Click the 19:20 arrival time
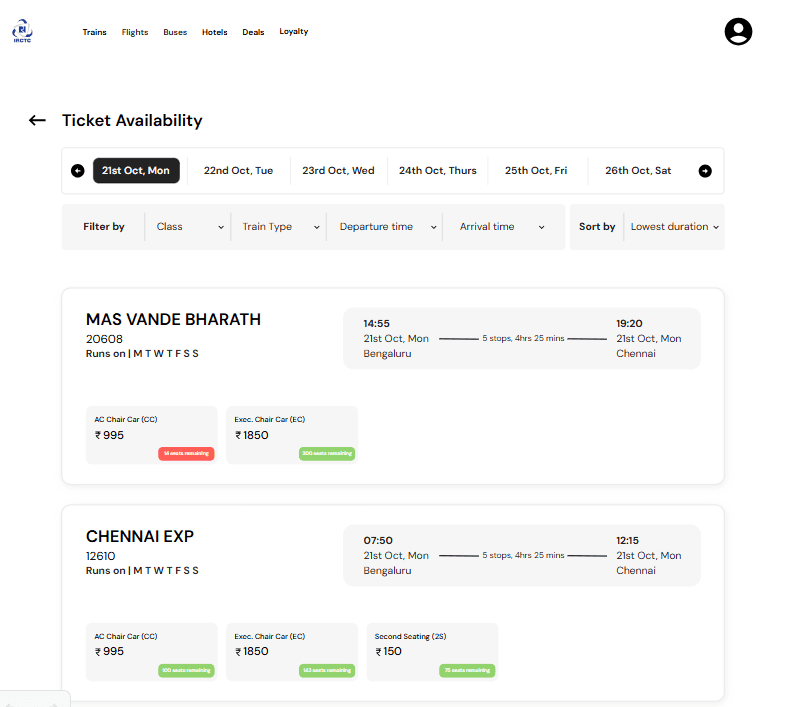The image size is (786, 707). coord(629,323)
